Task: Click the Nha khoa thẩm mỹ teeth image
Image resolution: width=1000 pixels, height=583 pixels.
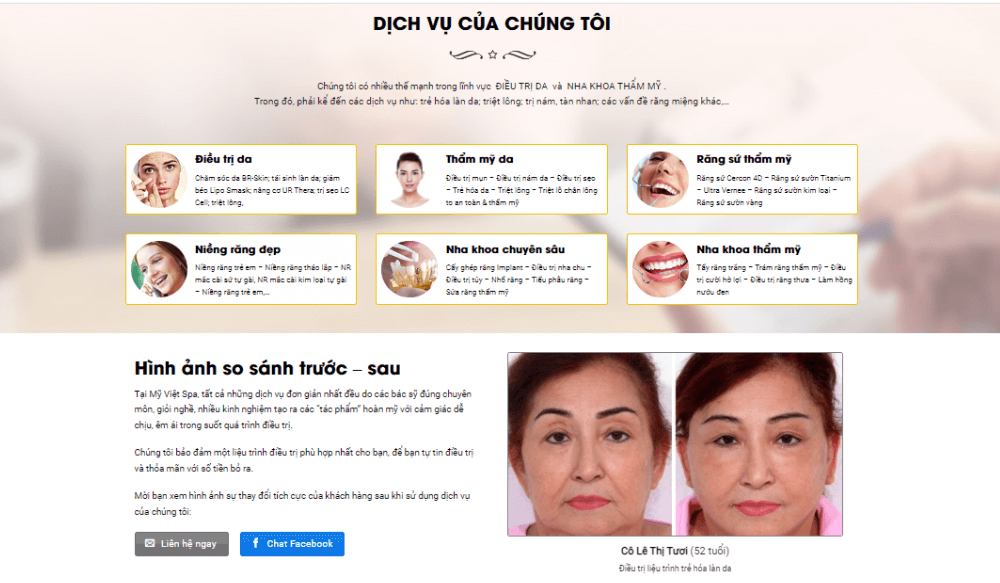Action: [660, 269]
